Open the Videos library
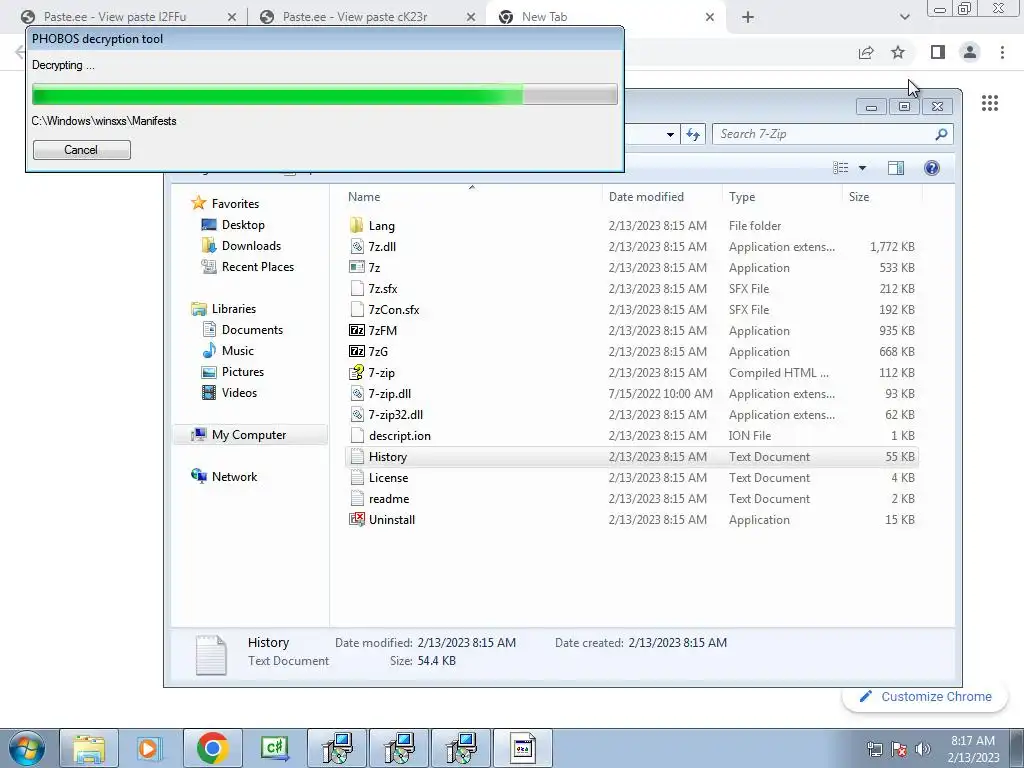 coord(239,392)
